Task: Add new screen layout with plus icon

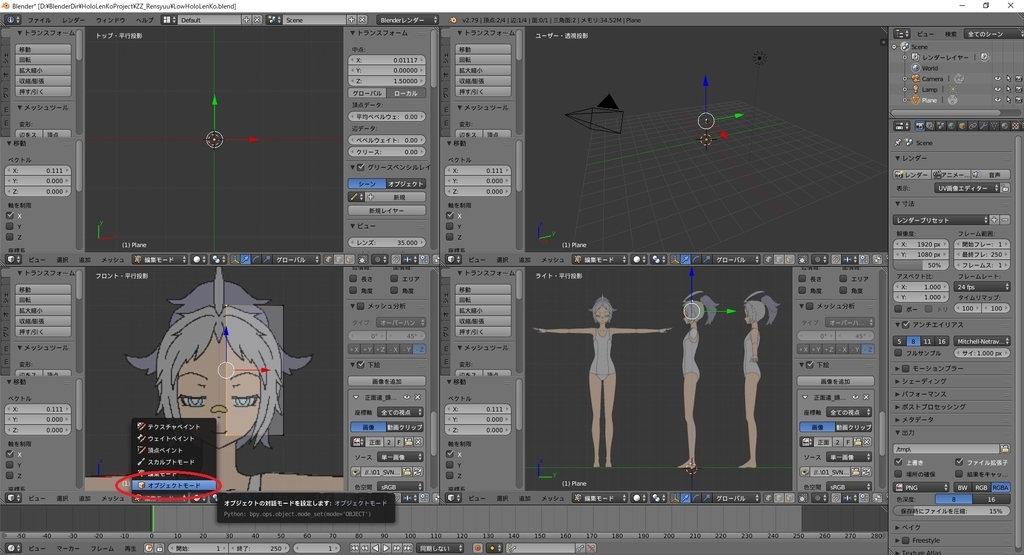Action: 247,20
